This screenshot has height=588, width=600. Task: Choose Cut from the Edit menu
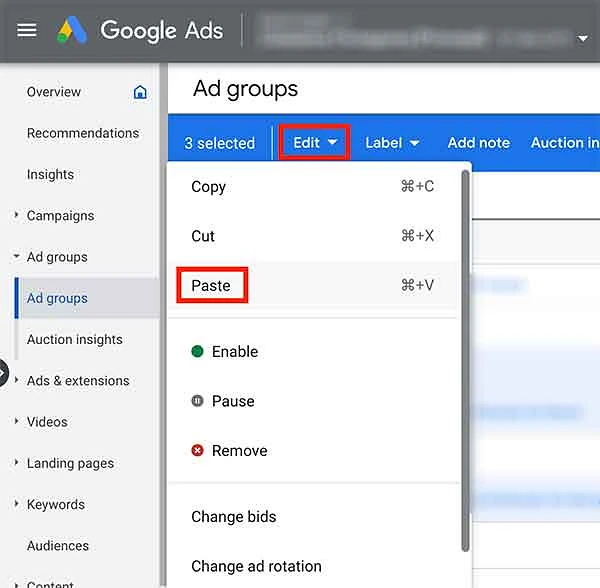click(313, 236)
